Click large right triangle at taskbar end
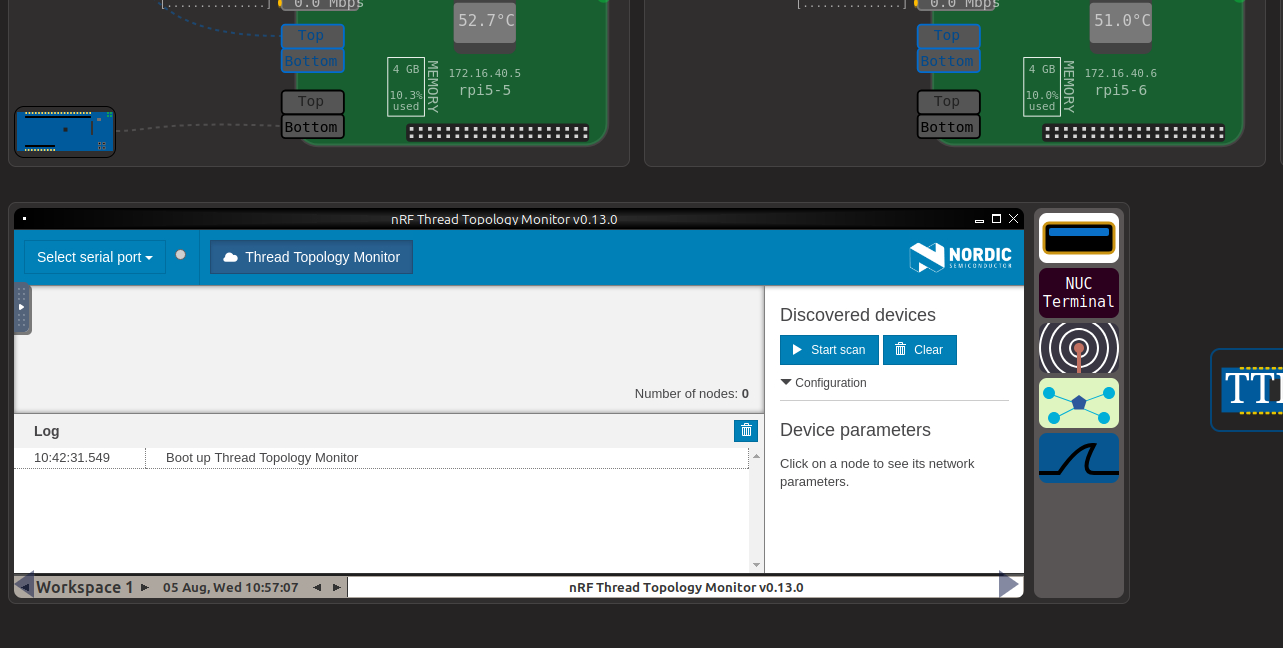 click(1009, 585)
